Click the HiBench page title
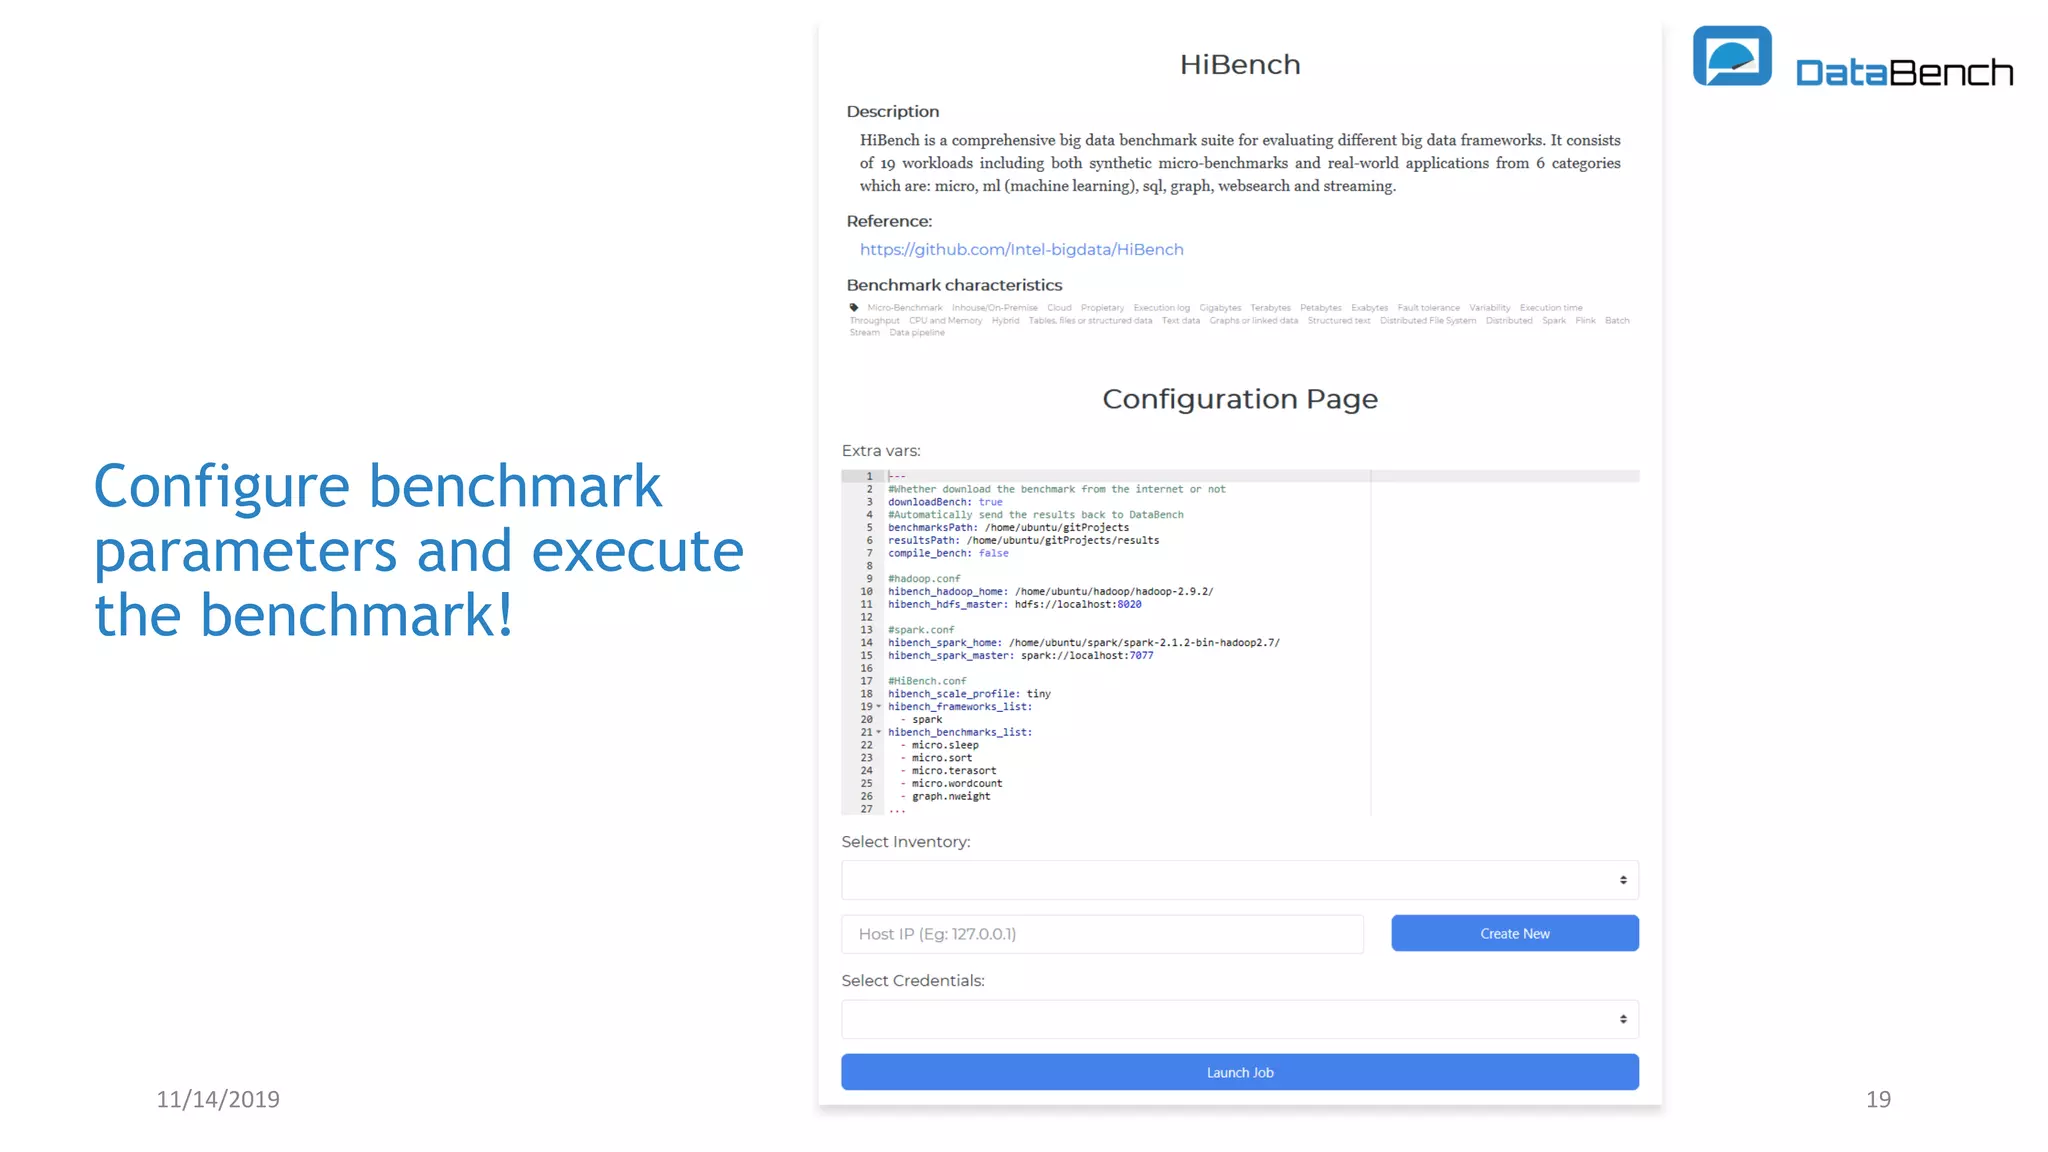The height and width of the screenshot is (1152, 2048). 1240,64
